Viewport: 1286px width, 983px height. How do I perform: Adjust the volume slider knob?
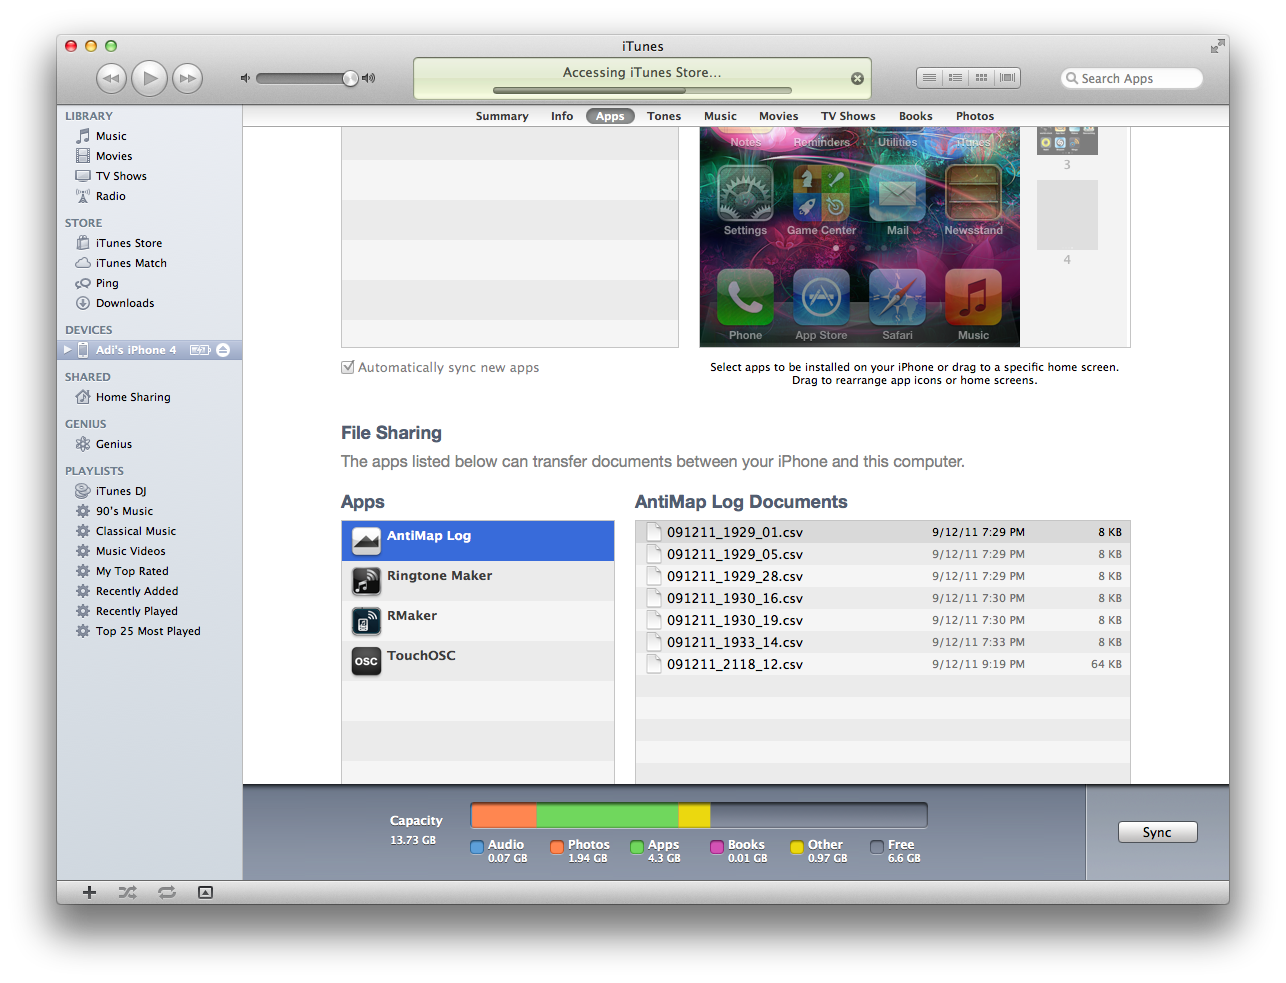click(x=350, y=78)
